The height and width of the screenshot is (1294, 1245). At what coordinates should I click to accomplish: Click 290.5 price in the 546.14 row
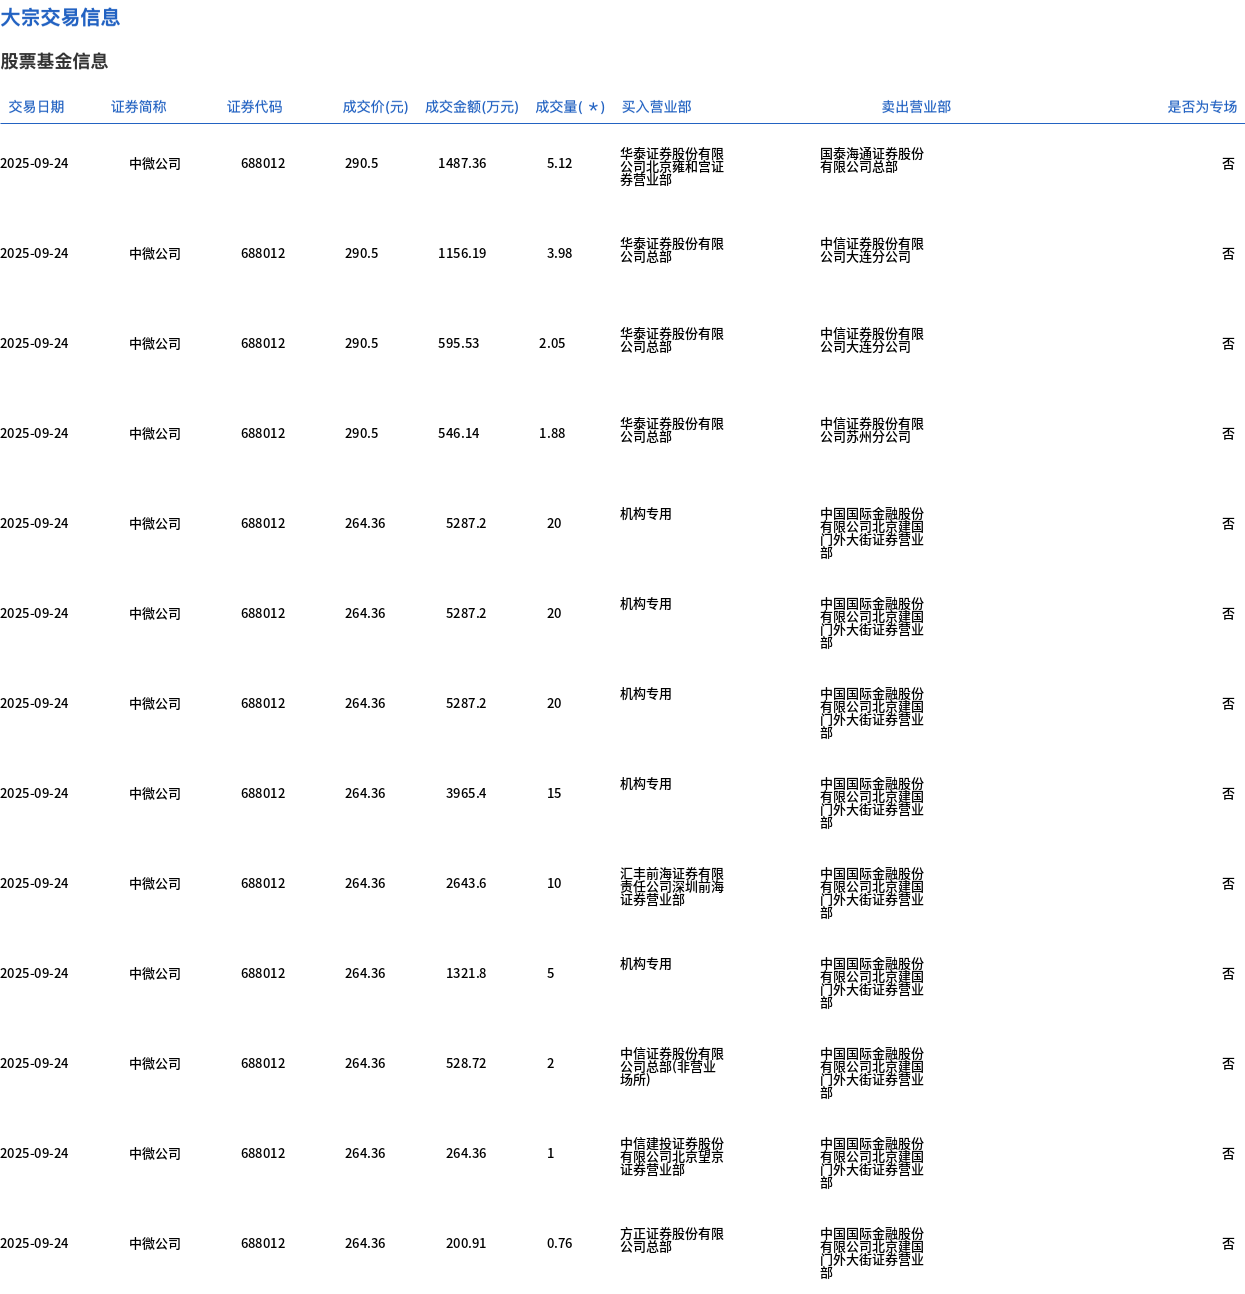tap(361, 433)
